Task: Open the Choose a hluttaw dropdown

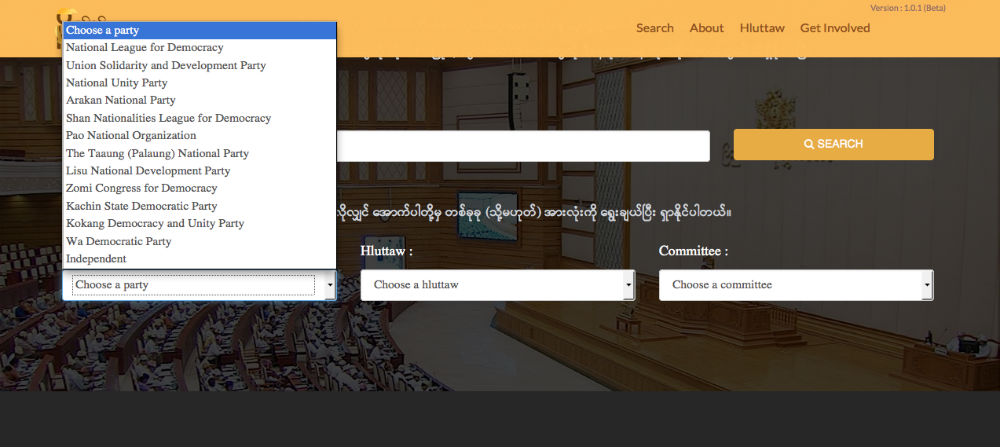Action: [x=497, y=285]
